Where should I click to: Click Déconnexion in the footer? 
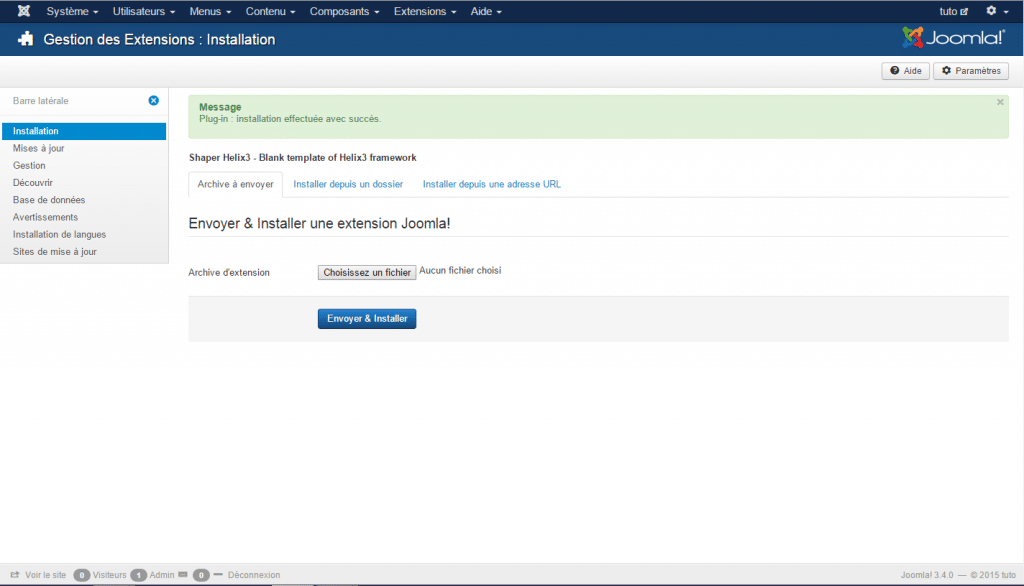pos(254,575)
